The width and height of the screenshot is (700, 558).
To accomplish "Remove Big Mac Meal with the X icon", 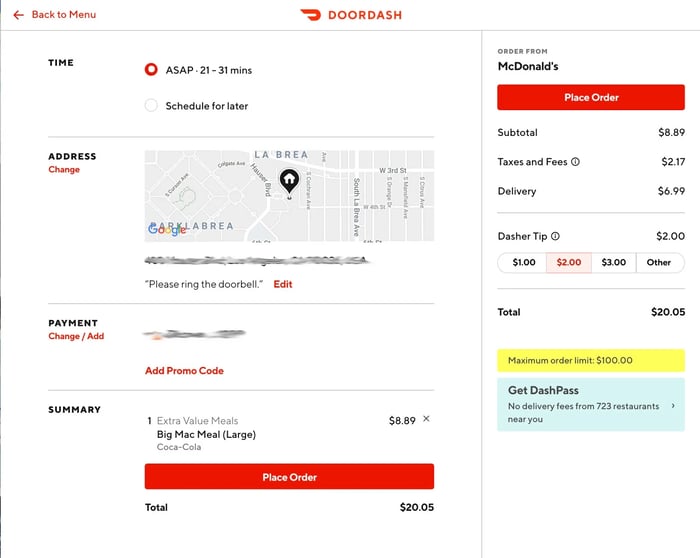I will pos(426,419).
